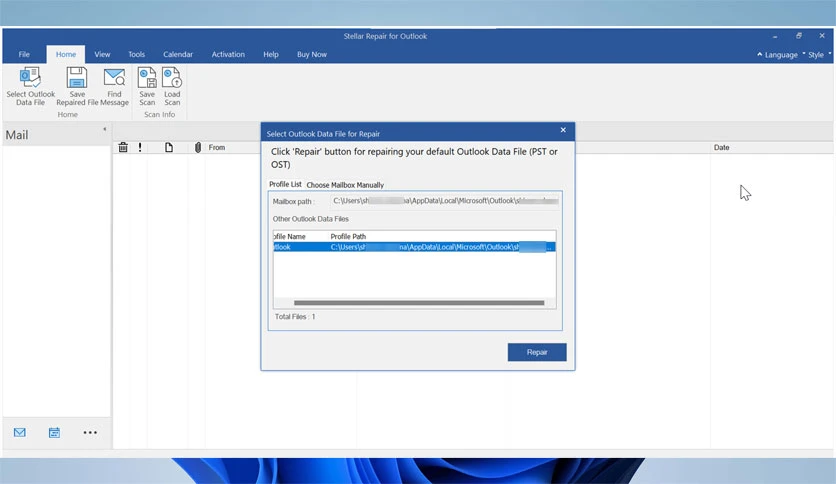Open the Tools ribbon tab
The width and height of the screenshot is (836, 484).
tap(136, 54)
